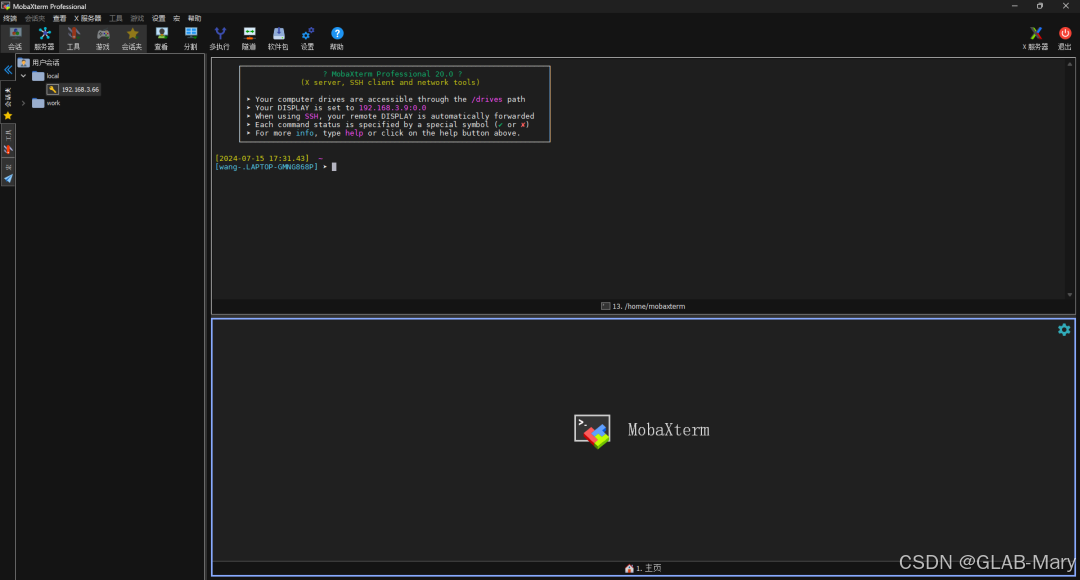Open the 游戏 gamepad toolbar icon
Image resolution: width=1080 pixels, height=580 pixels.
[x=103, y=39]
